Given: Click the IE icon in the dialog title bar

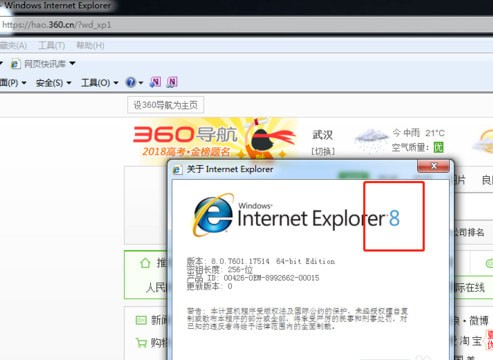Looking at the screenshot, I should pos(177,169).
